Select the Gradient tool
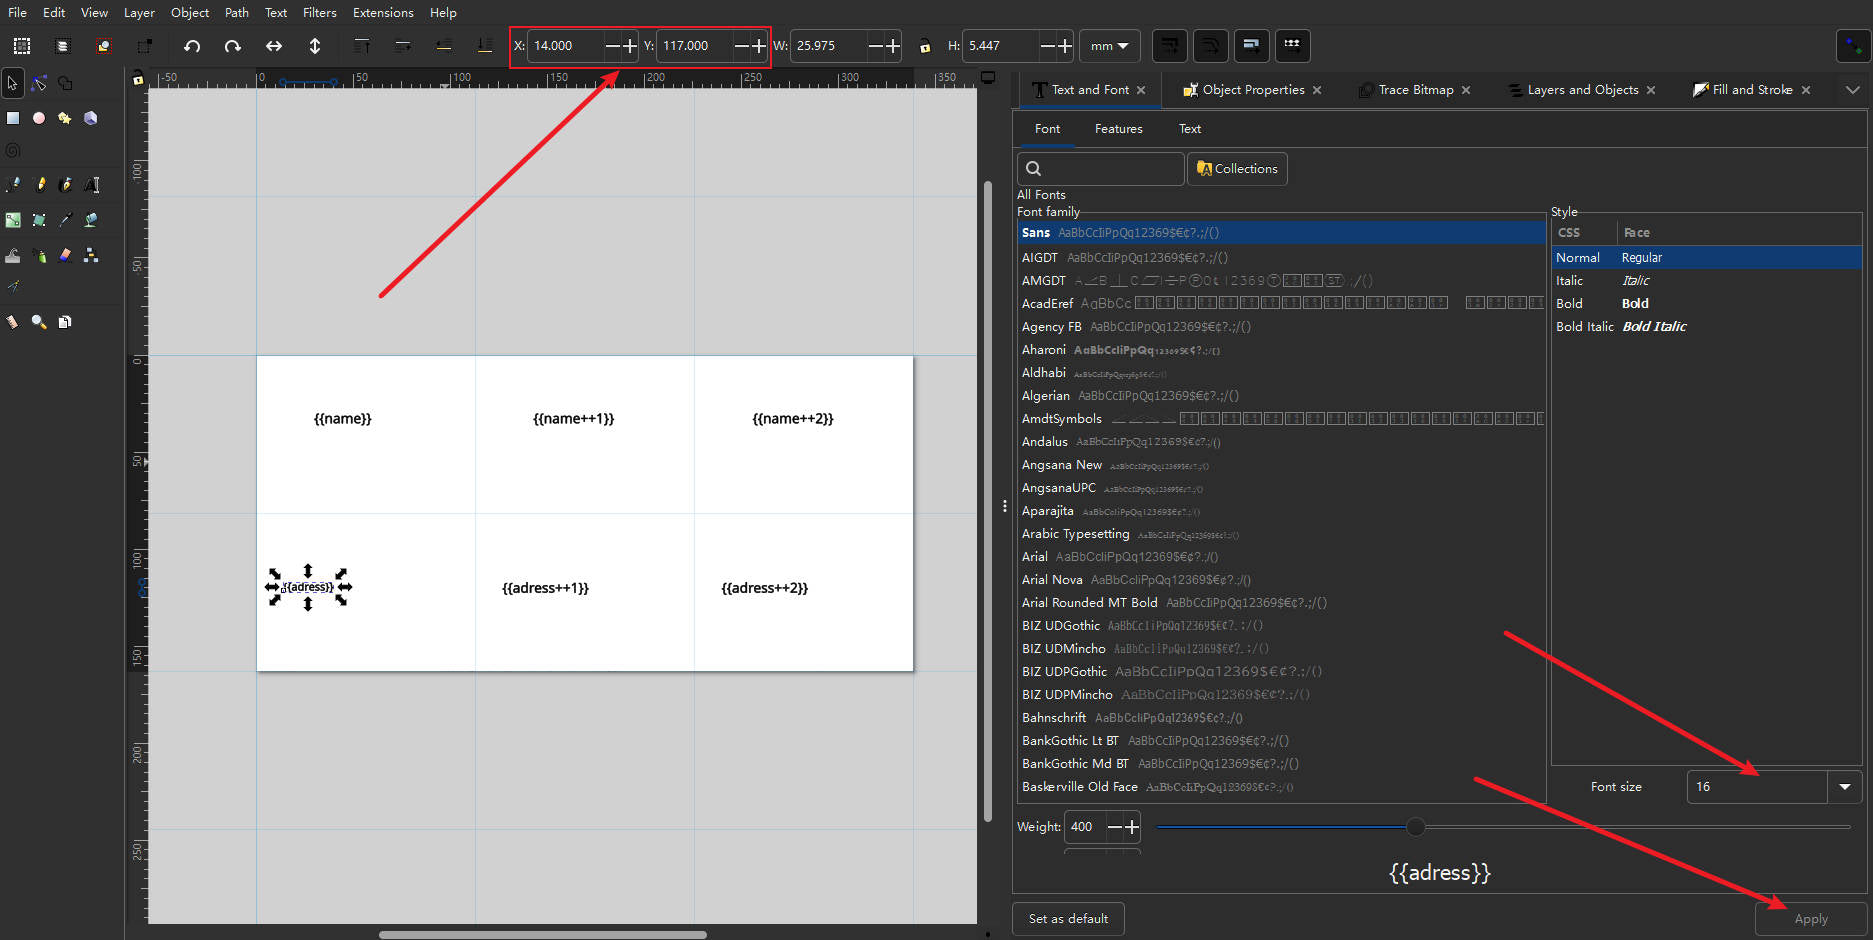This screenshot has width=1873, height=940. tap(13, 220)
